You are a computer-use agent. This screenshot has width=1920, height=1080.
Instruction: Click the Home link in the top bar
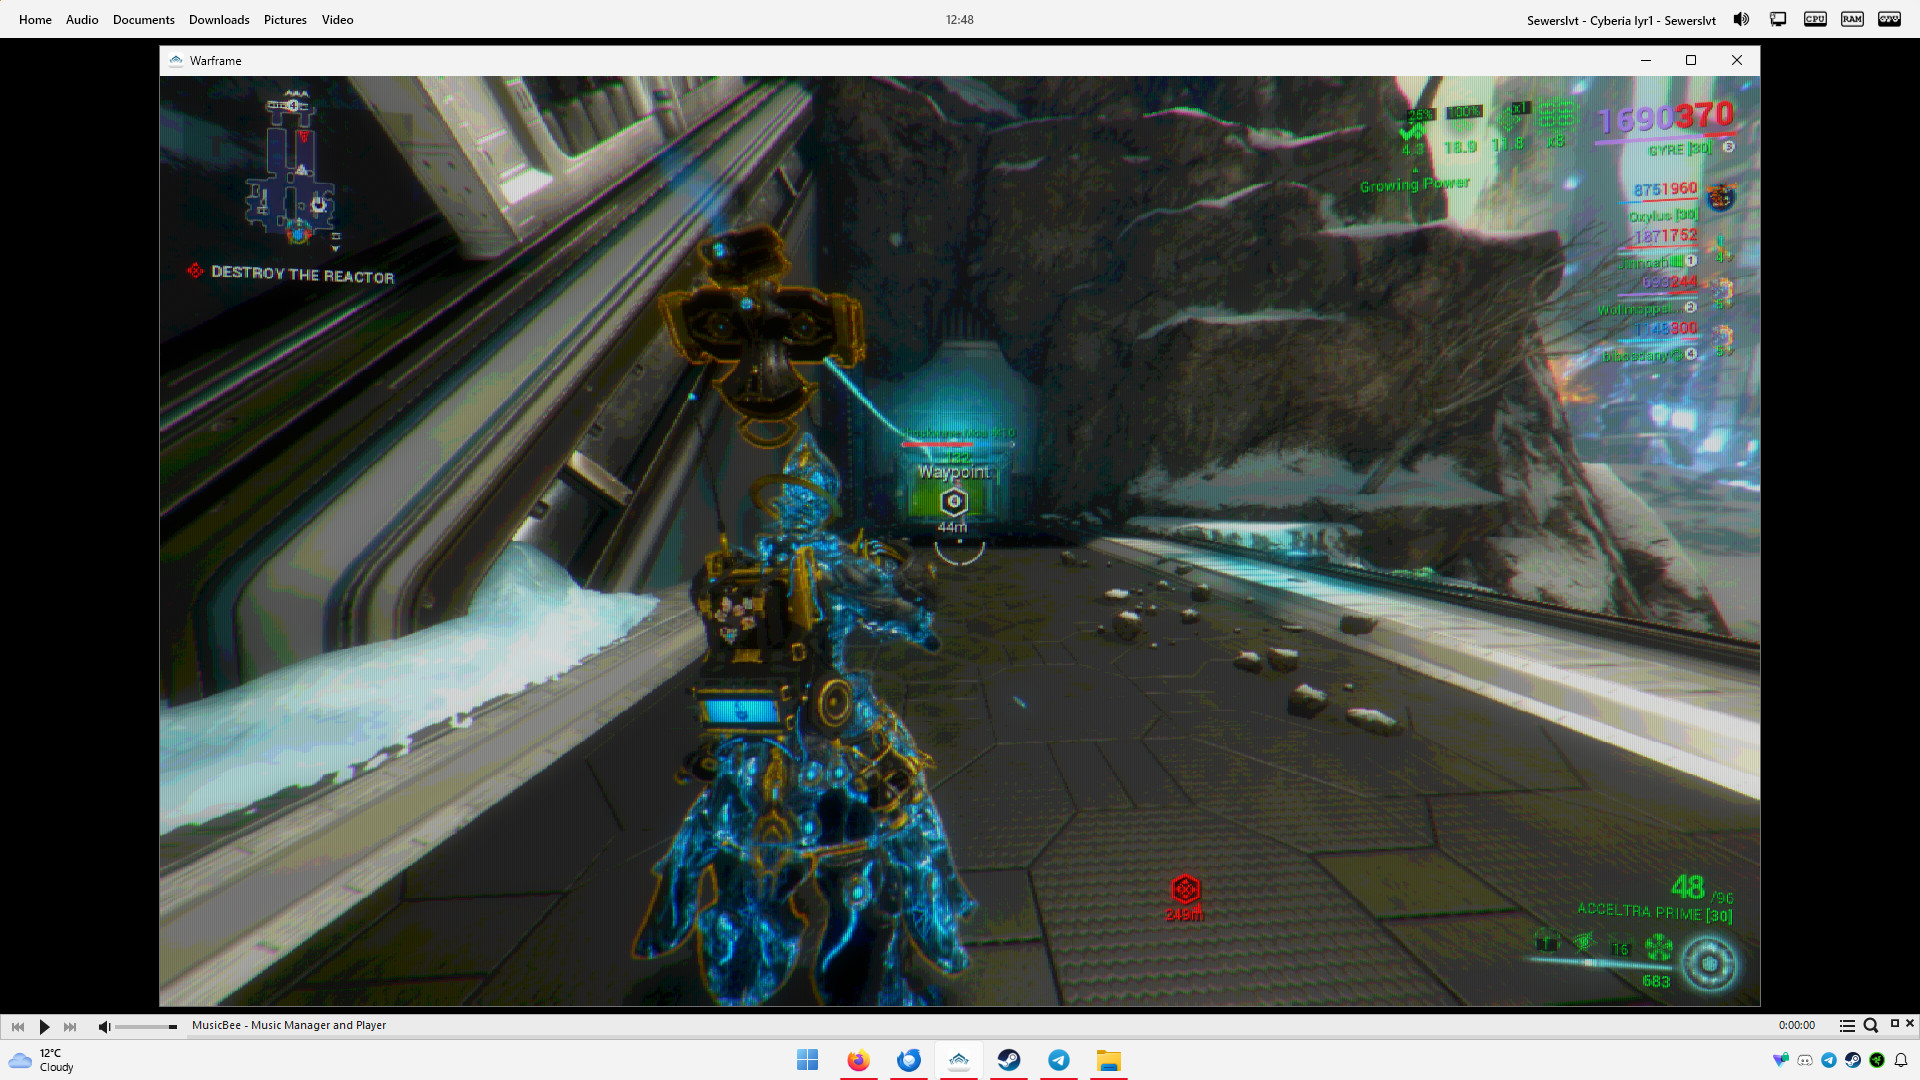click(35, 20)
